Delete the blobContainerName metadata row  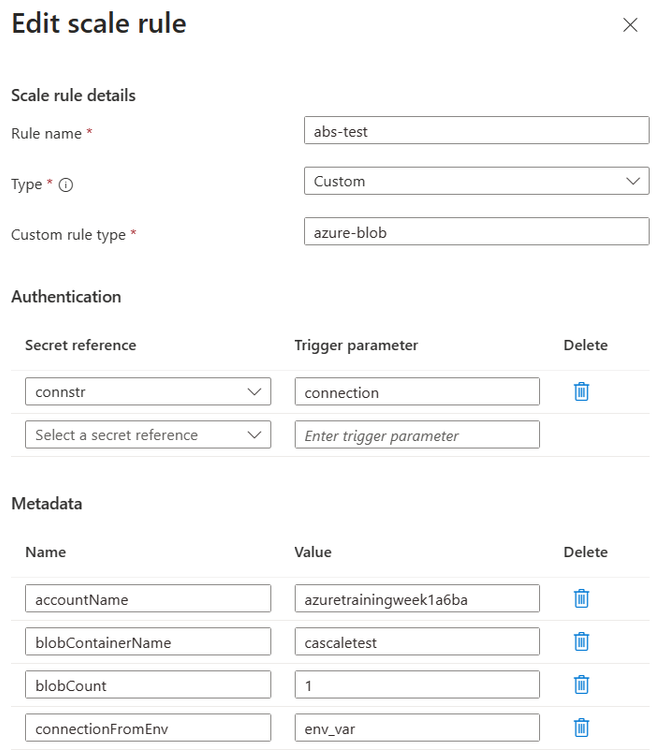click(581, 641)
